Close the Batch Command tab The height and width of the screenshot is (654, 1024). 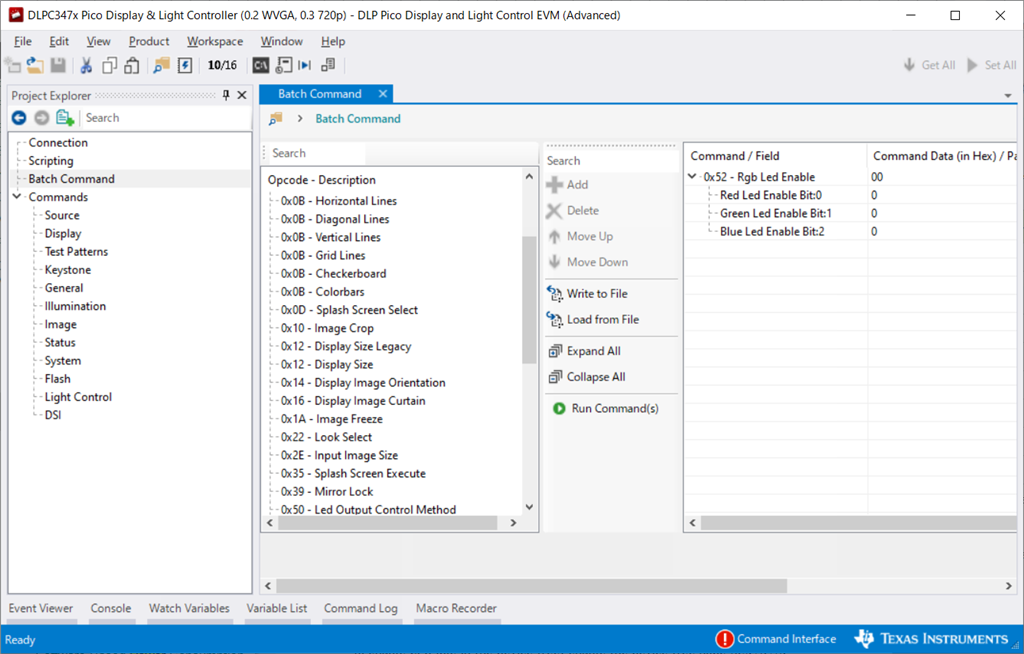pyautogui.click(x=383, y=94)
